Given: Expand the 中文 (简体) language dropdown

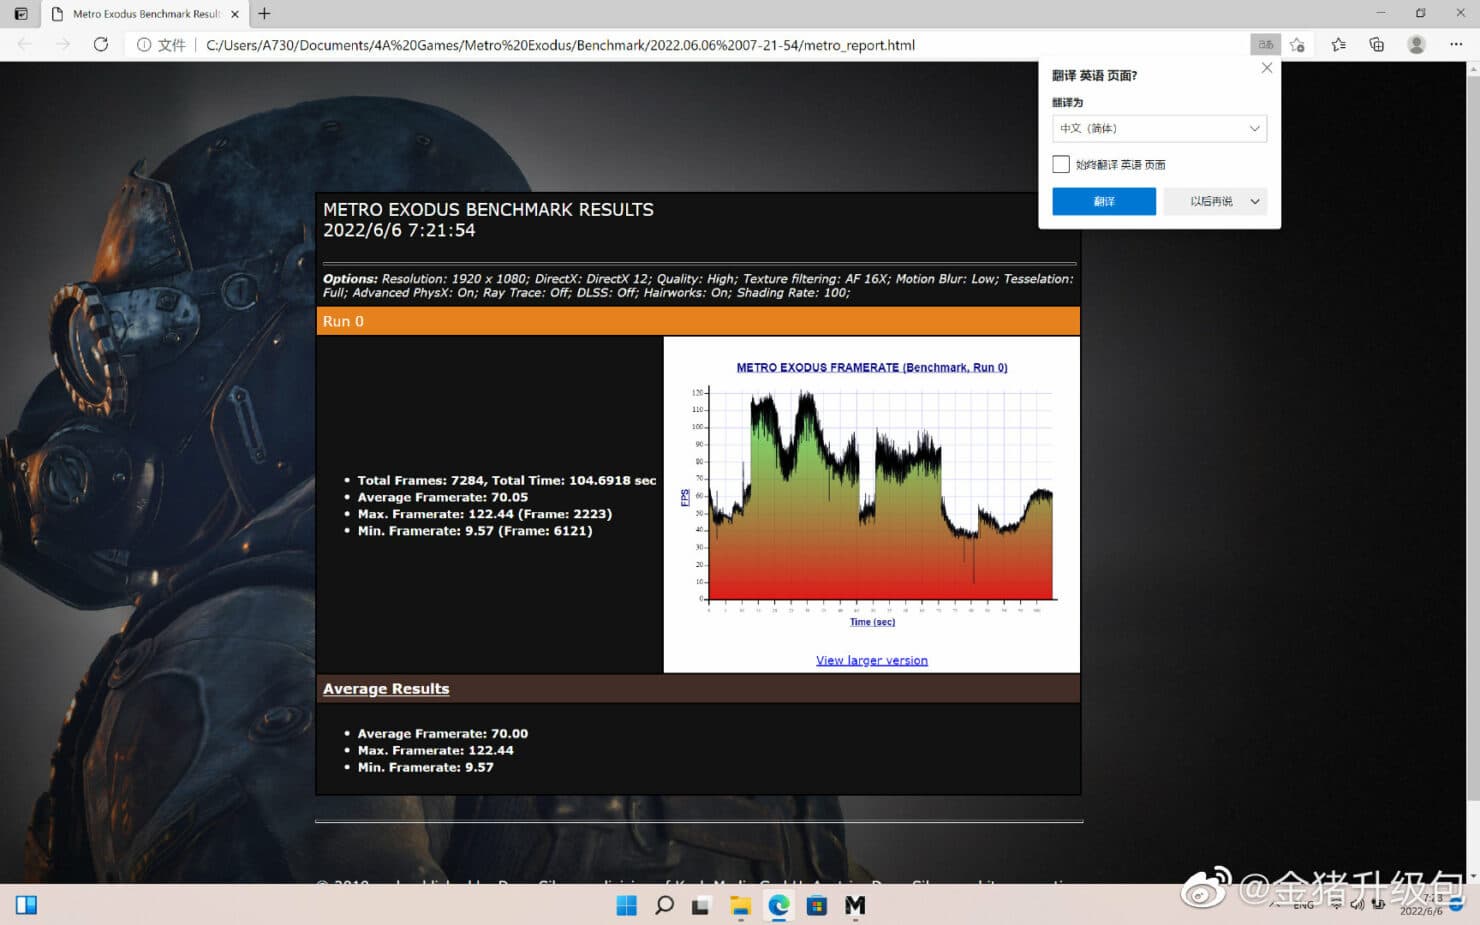Looking at the screenshot, I should (1159, 128).
